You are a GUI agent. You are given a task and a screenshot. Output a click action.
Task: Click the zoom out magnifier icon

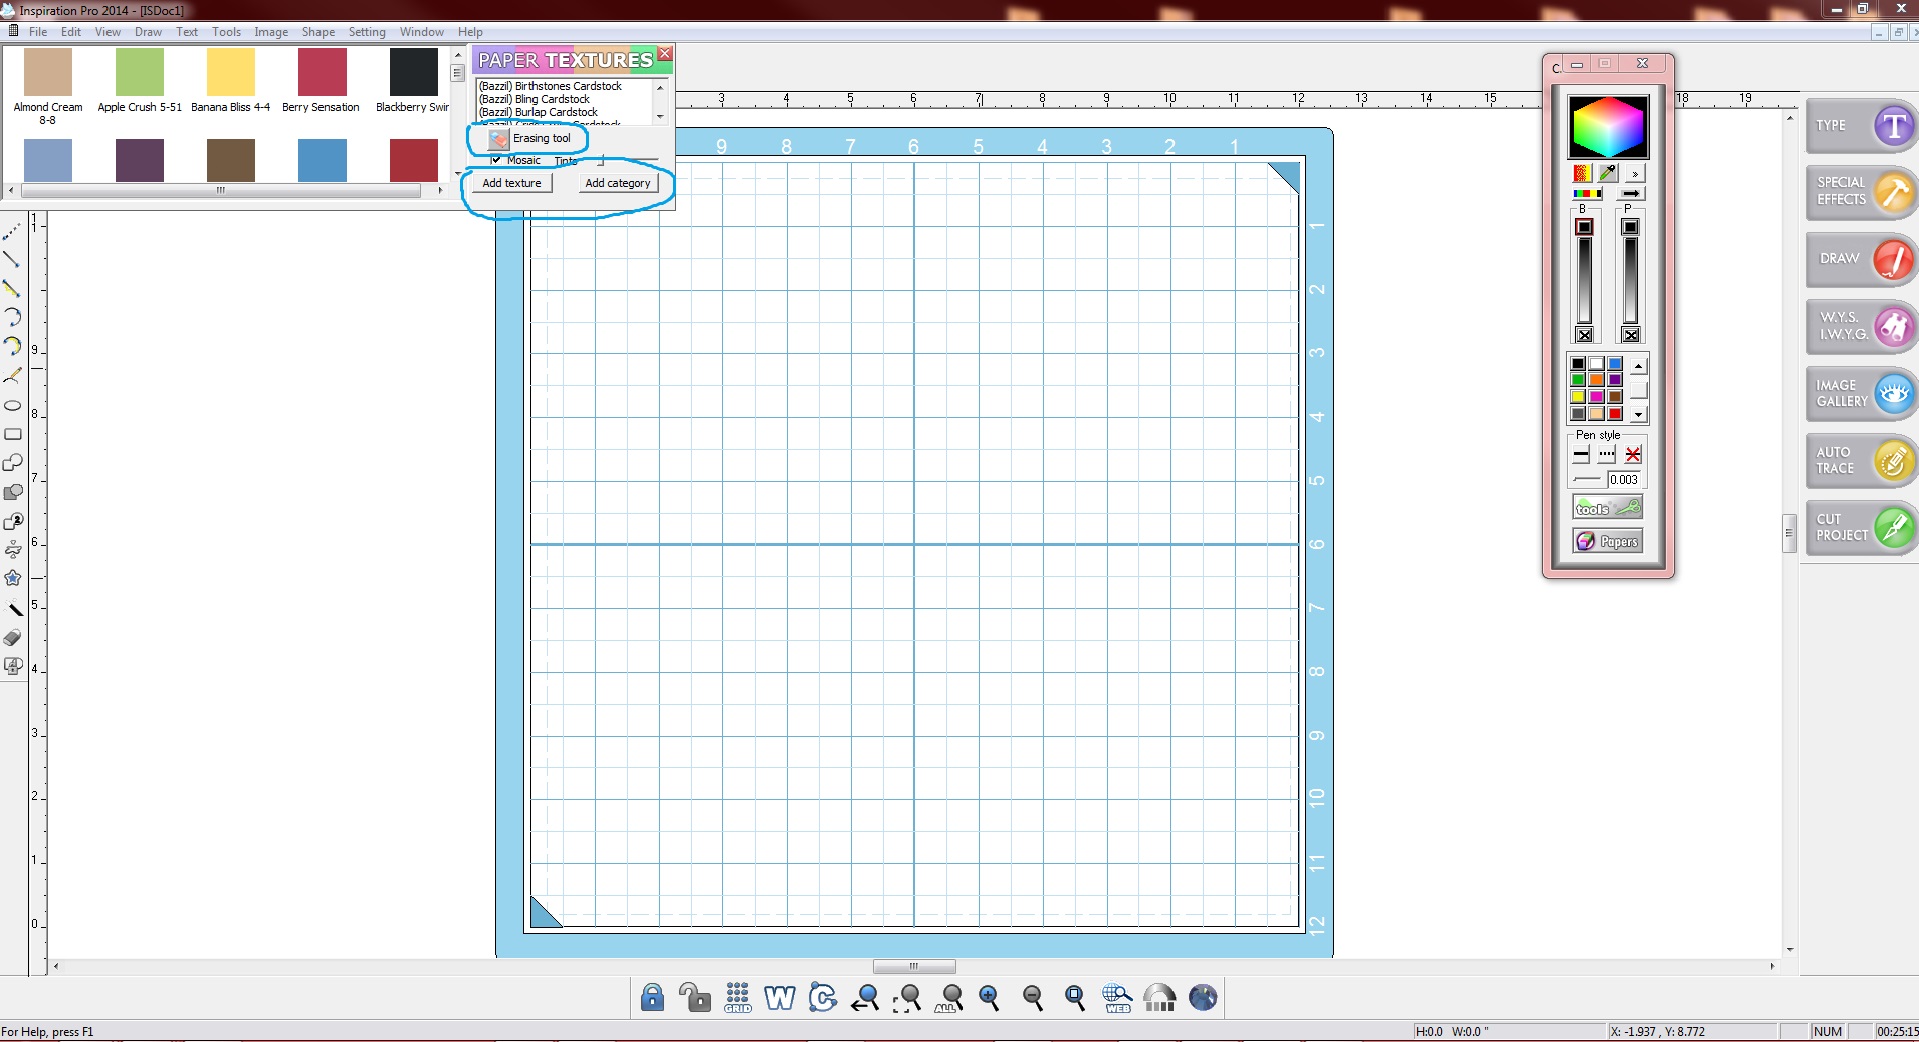point(1033,997)
